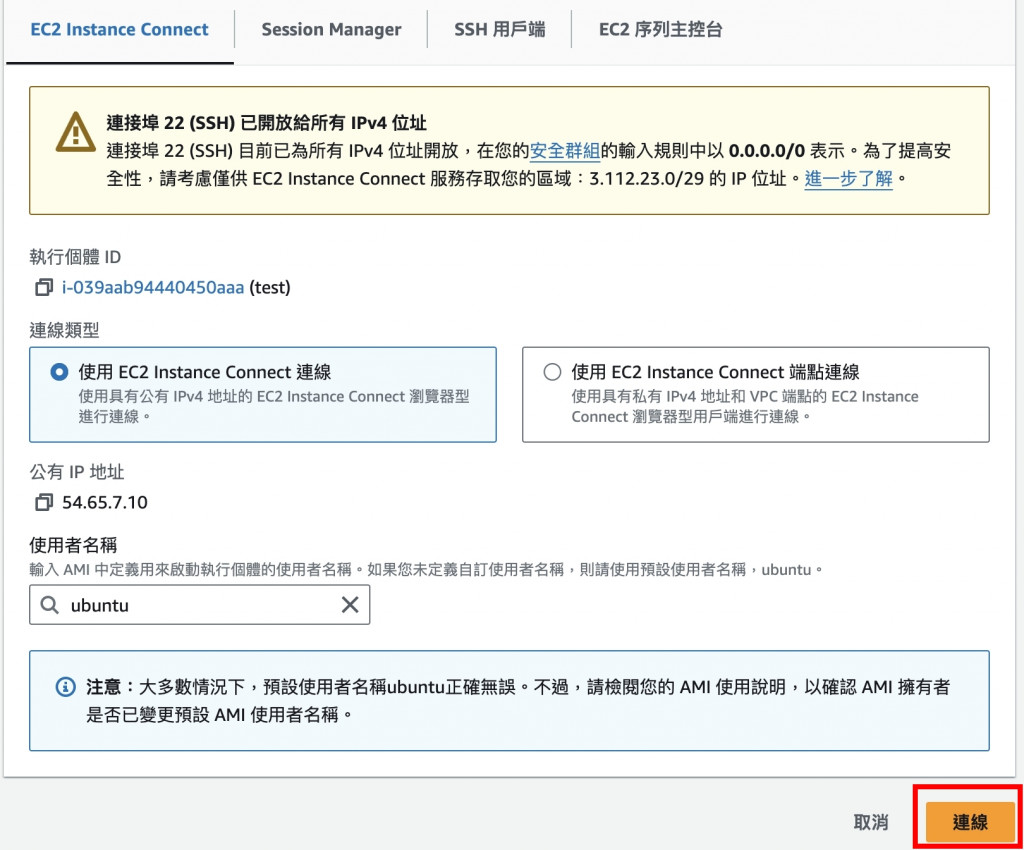Open the 安全群組 link in the warning
1024x850 pixels.
click(x=564, y=151)
